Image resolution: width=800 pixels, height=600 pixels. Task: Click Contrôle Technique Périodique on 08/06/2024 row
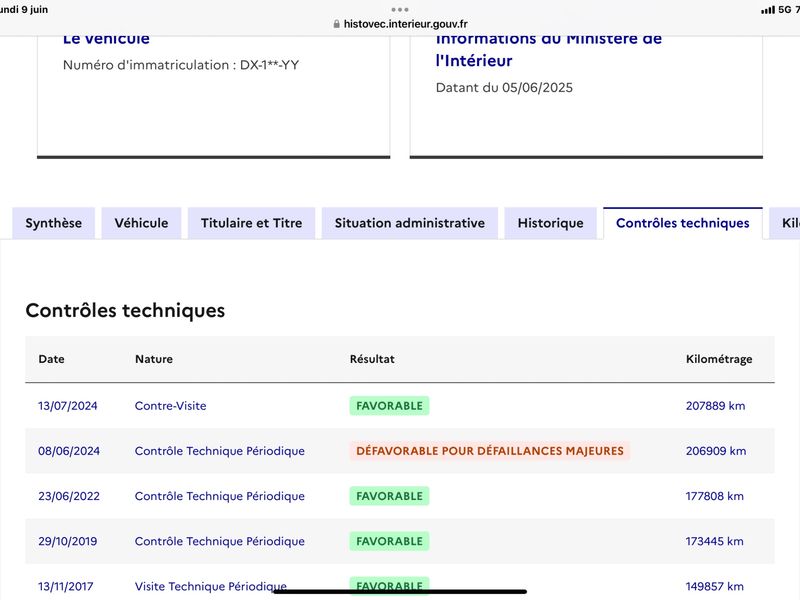point(220,451)
